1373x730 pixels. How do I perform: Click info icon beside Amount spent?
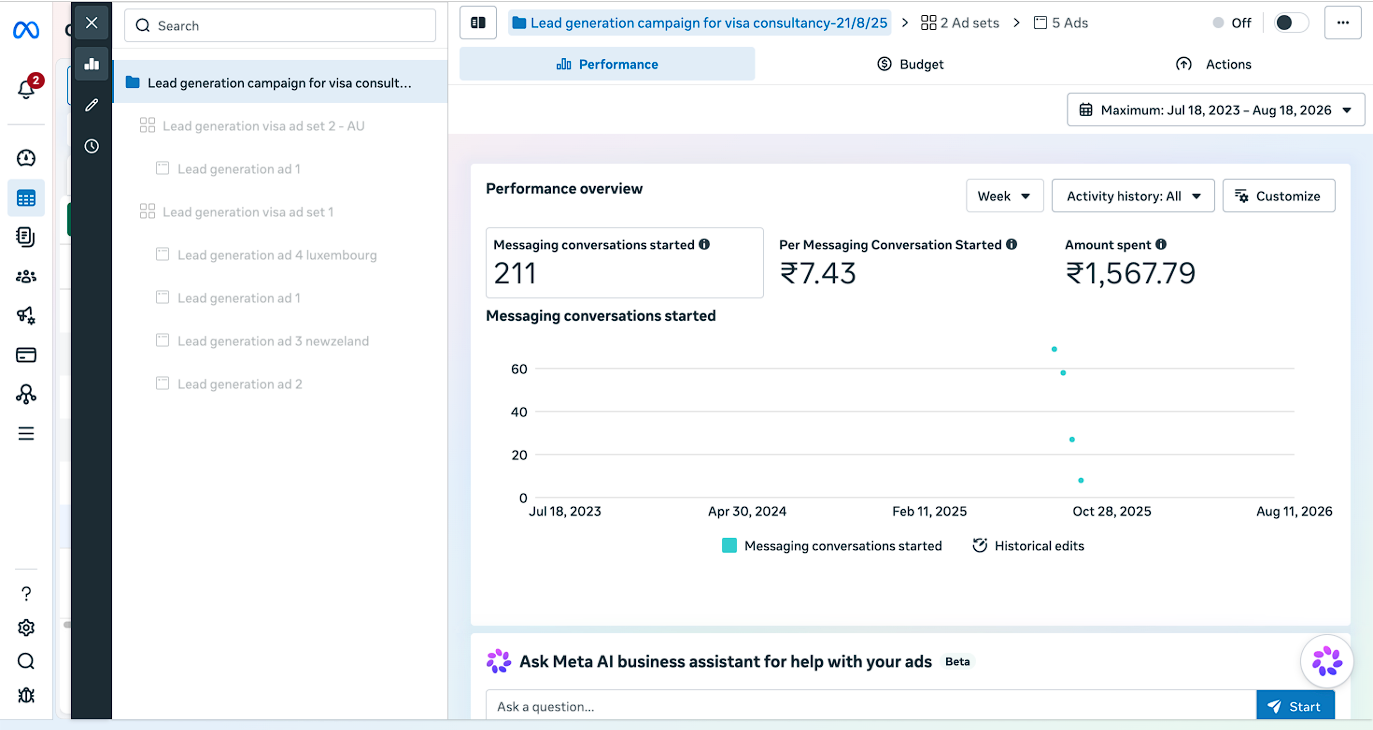(x=1161, y=244)
